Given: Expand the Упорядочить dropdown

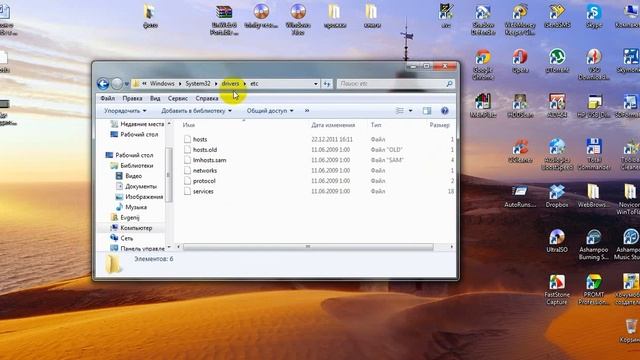Looking at the screenshot, I should (x=125, y=111).
